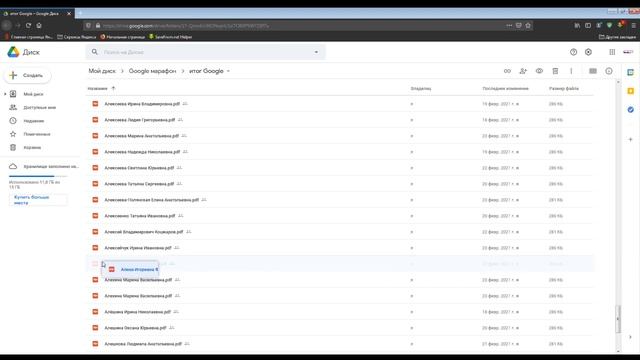640x360 pixels.
Task: Open the Сервисы Яндекса bookmark
Action: click(x=77, y=37)
